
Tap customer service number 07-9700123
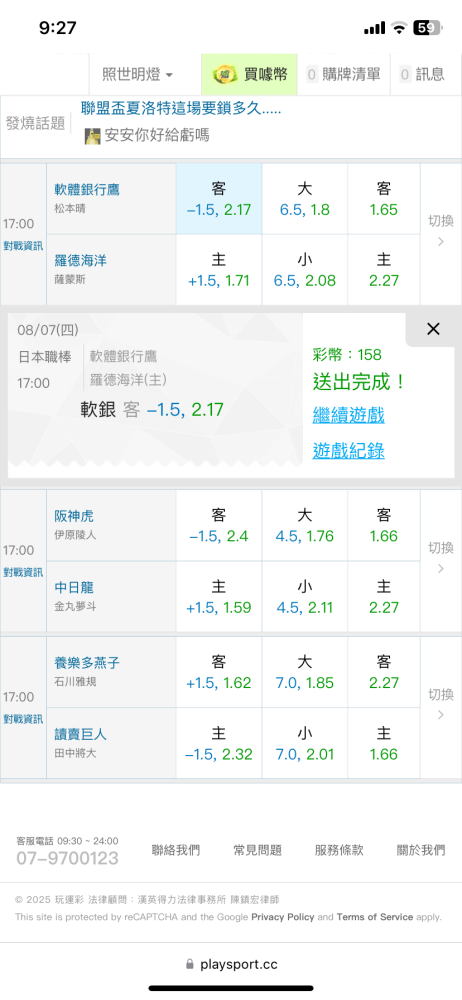68,858
